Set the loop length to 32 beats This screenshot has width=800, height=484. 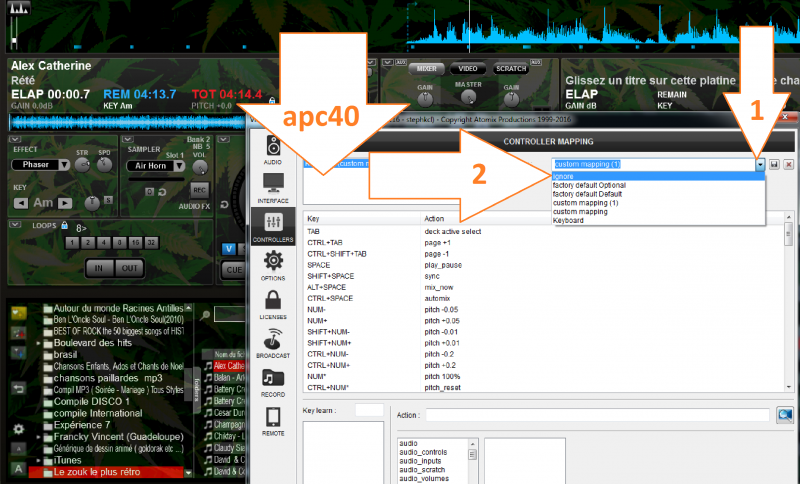point(151,243)
